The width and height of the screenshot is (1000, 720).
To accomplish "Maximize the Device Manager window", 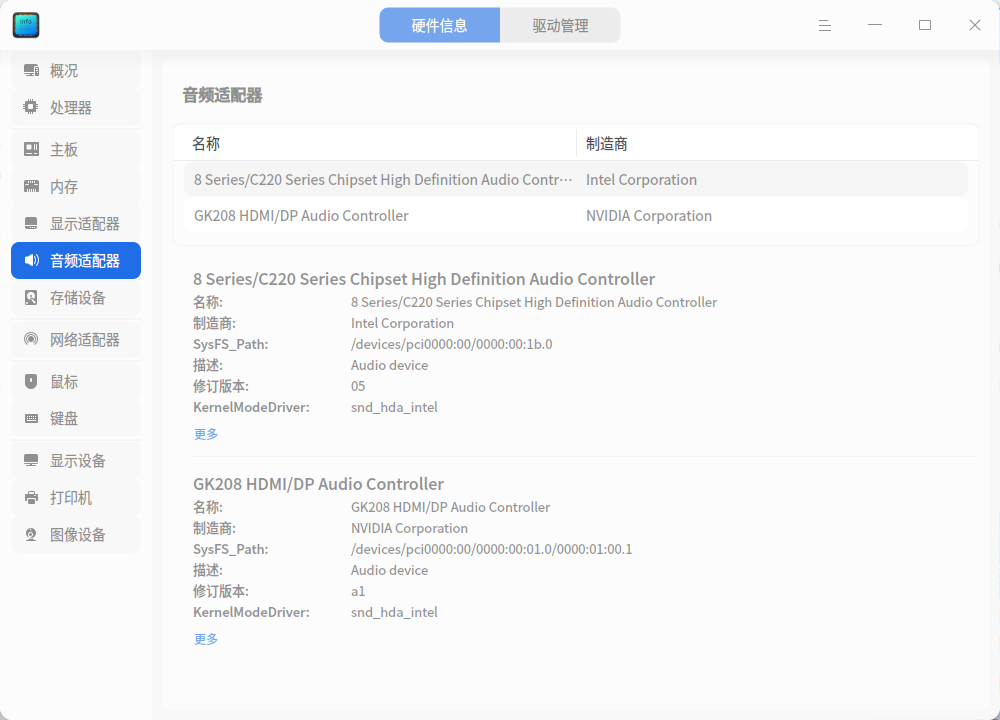I will coord(925,26).
